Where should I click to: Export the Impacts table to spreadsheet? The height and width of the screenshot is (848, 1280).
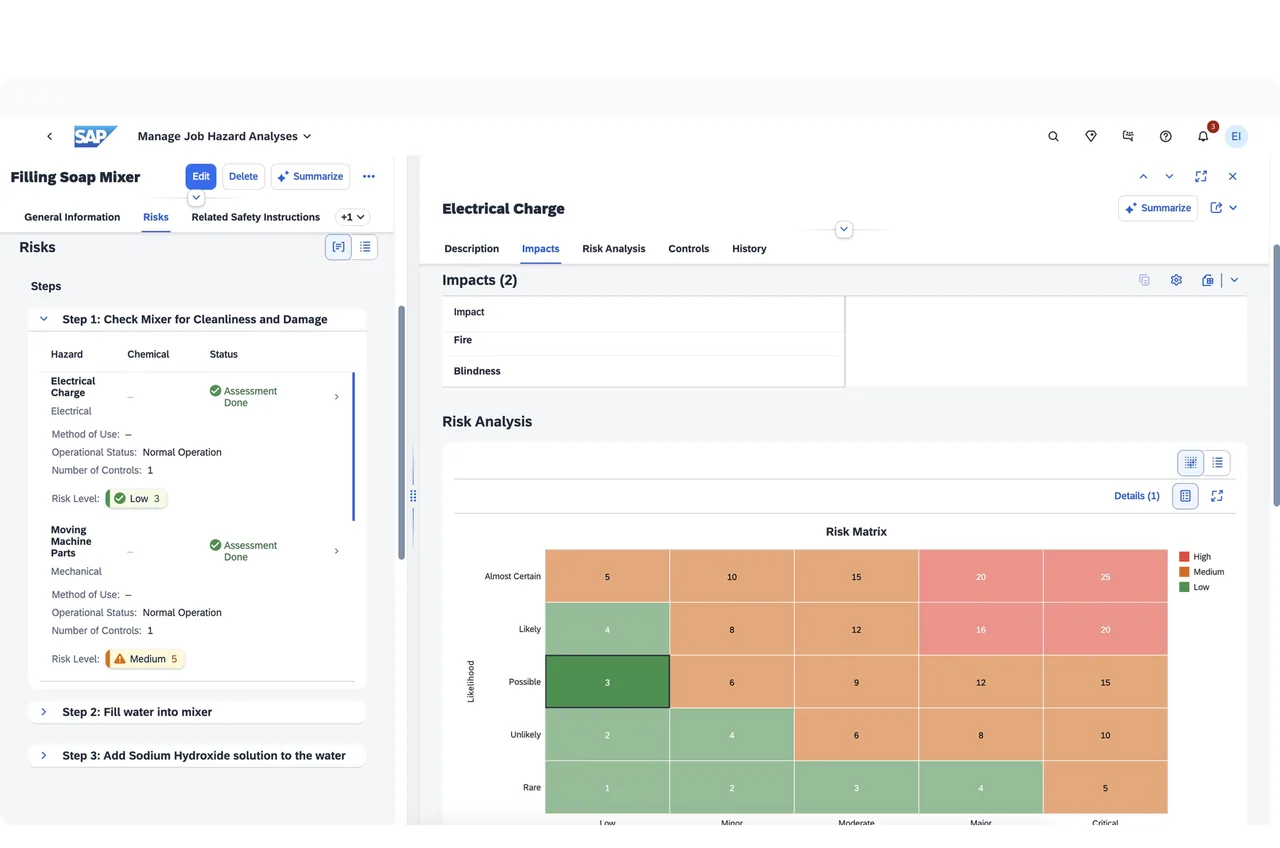[1208, 280]
